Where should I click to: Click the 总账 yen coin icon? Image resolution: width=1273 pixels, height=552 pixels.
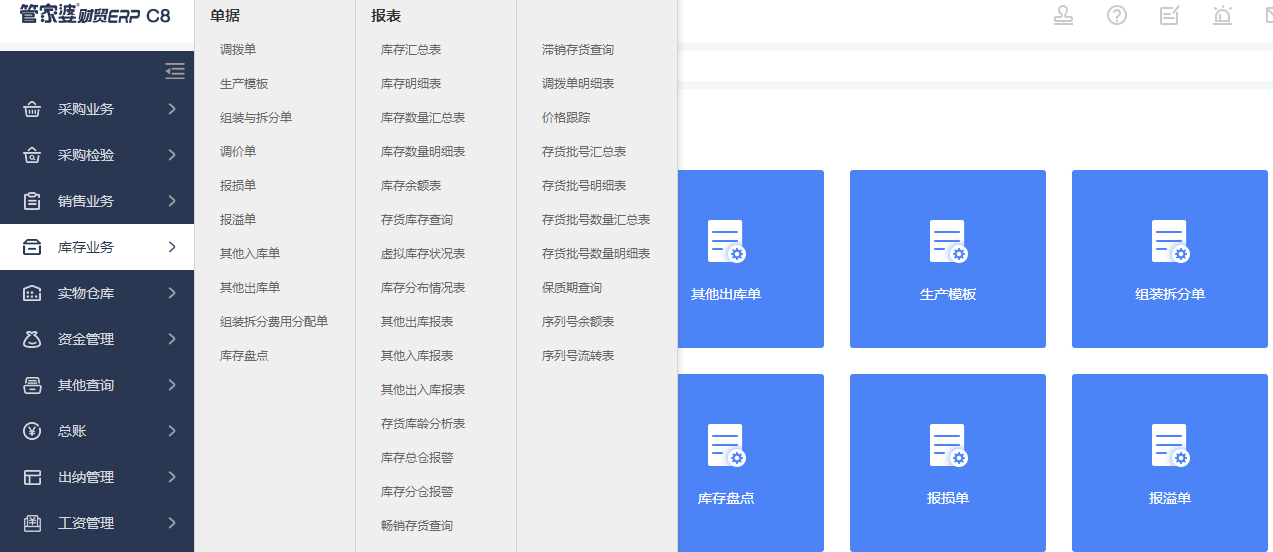[x=32, y=431]
